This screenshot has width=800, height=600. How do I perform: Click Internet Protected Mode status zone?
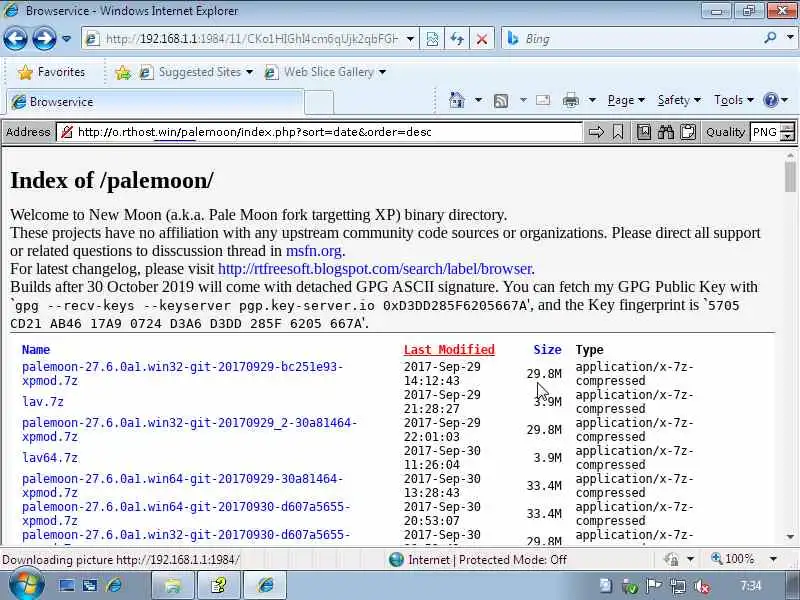(478, 560)
